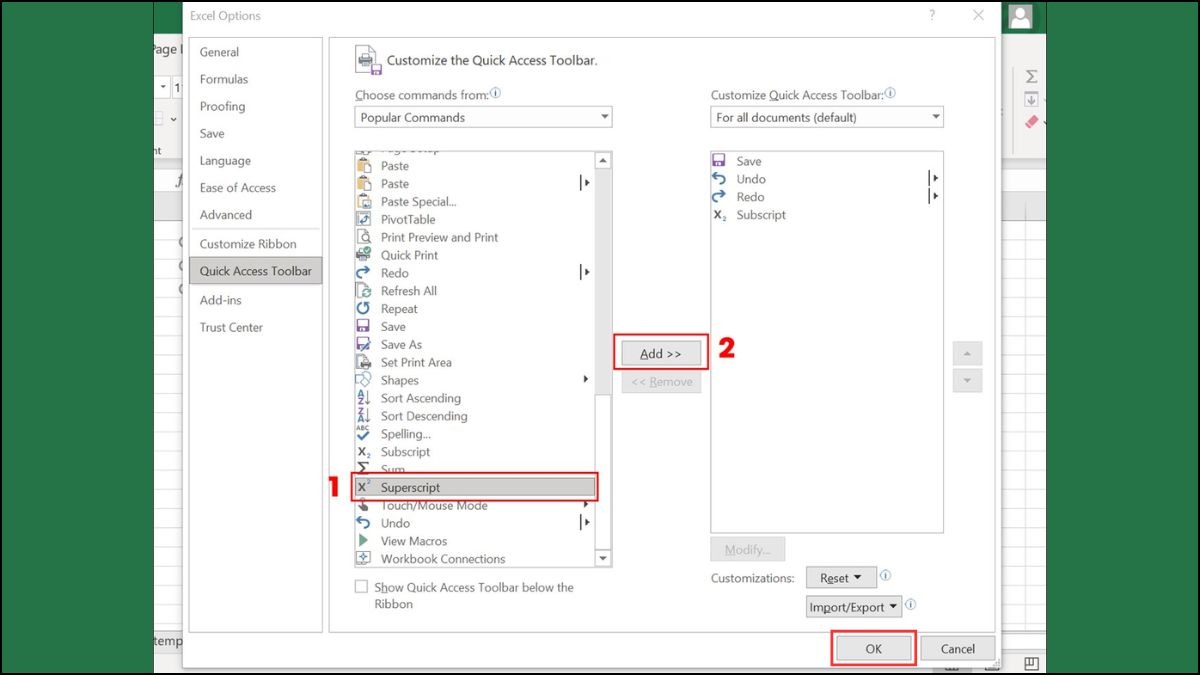
Task: Click the Move Up arrow button
Action: click(967, 353)
